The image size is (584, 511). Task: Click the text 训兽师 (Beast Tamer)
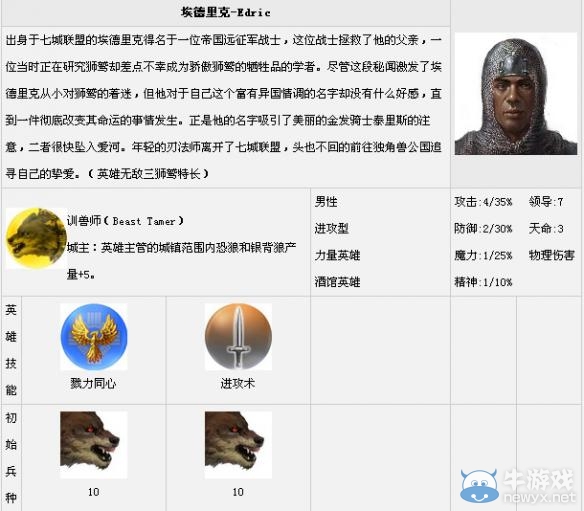click(x=126, y=221)
